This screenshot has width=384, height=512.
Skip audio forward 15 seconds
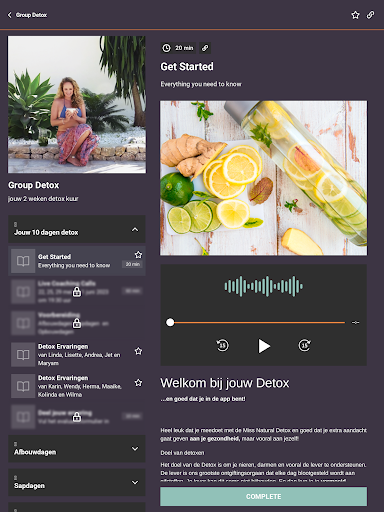pos(304,345)
